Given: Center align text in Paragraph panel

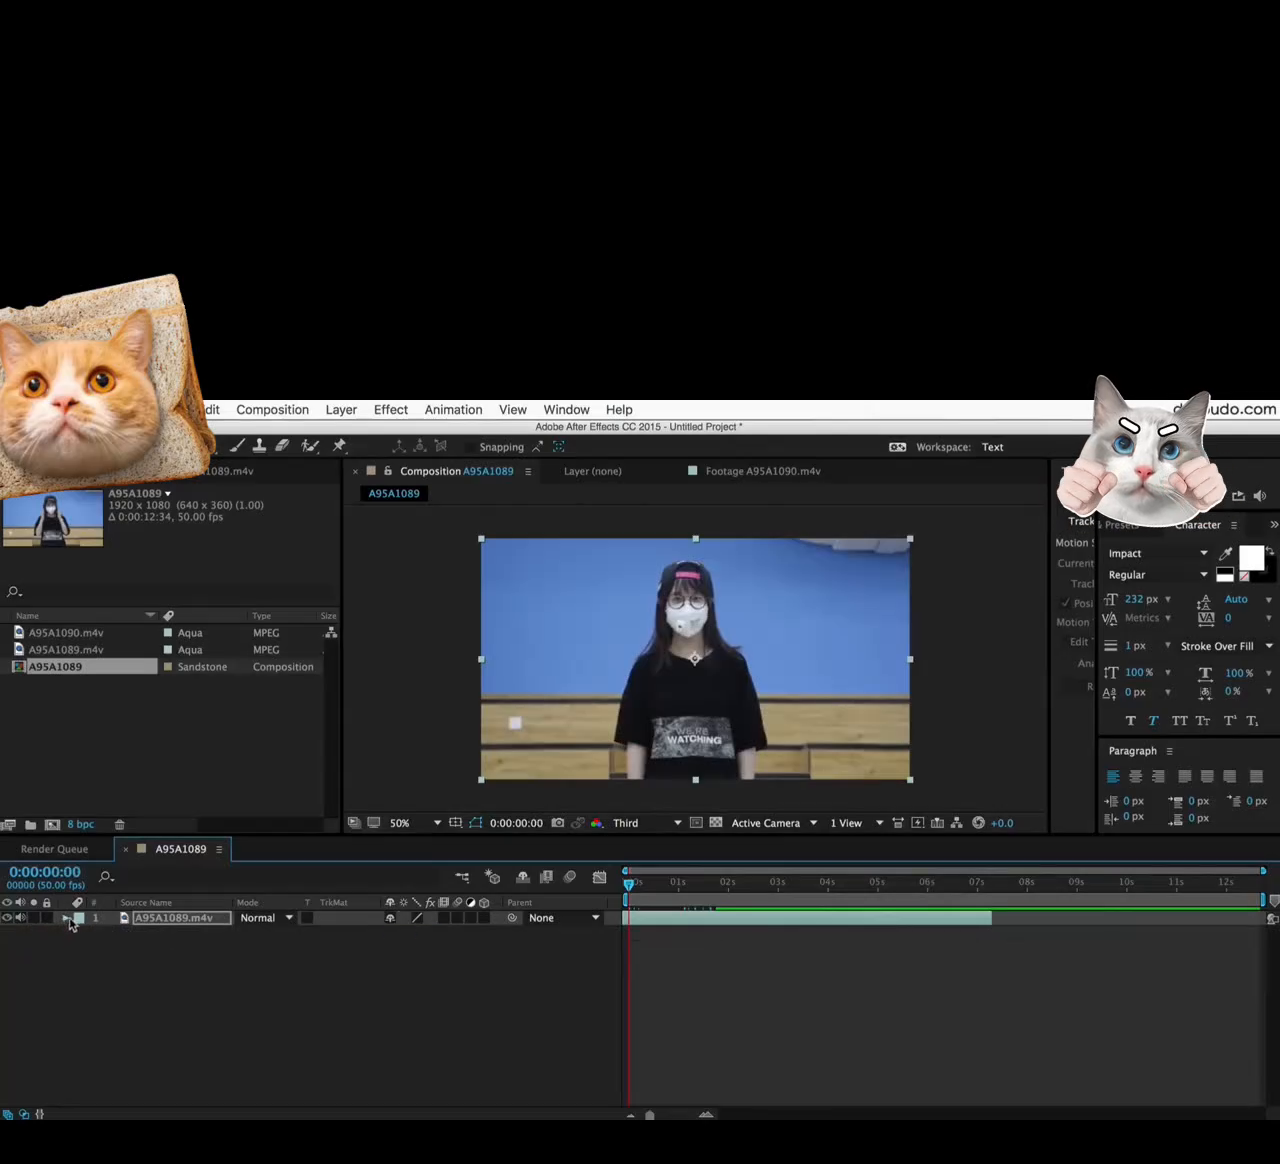Looking at the screenshot, I should click(x=1135, y=776).
